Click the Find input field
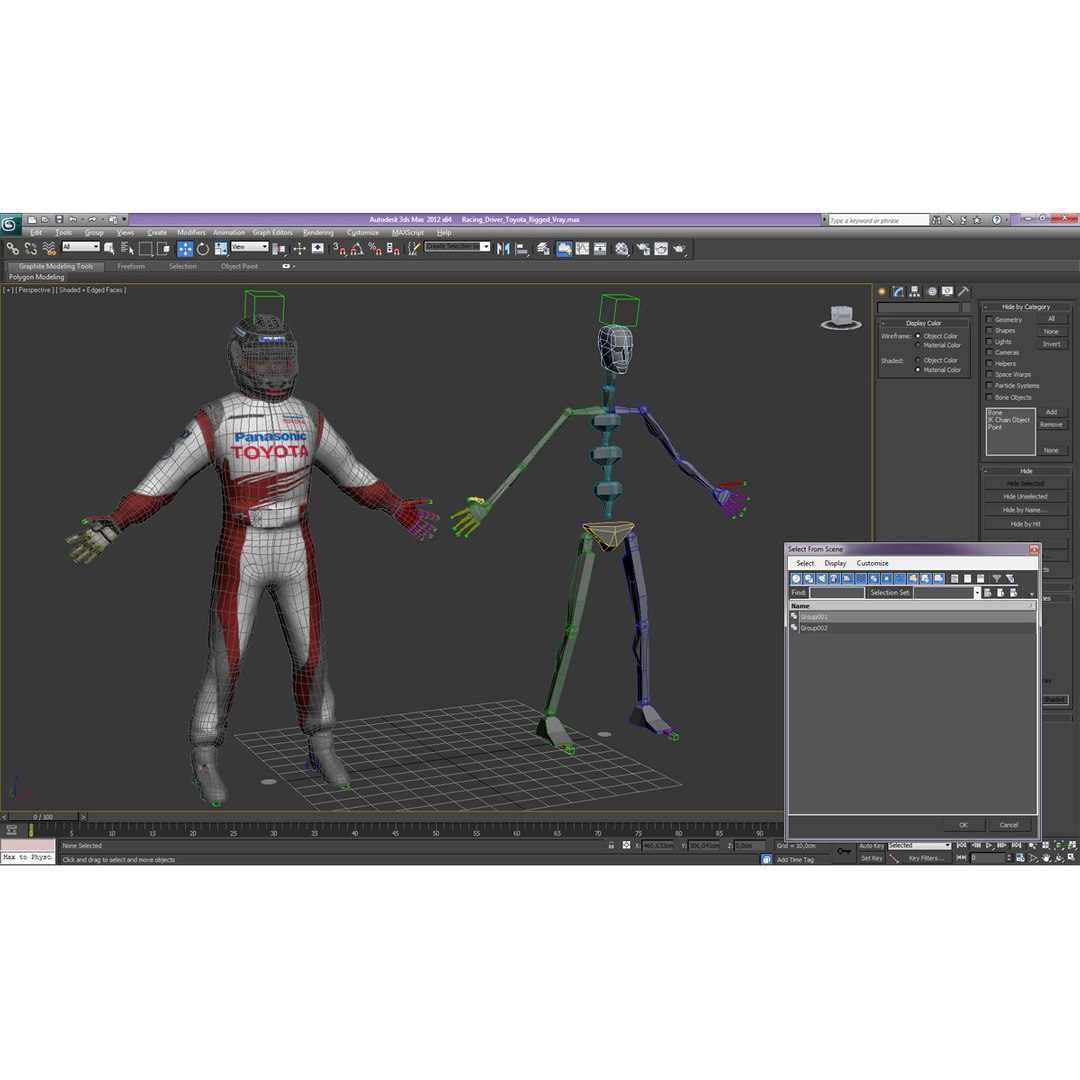This screenshot has height=1080, width=1080. pyautogui.click(x=836, y=593)
